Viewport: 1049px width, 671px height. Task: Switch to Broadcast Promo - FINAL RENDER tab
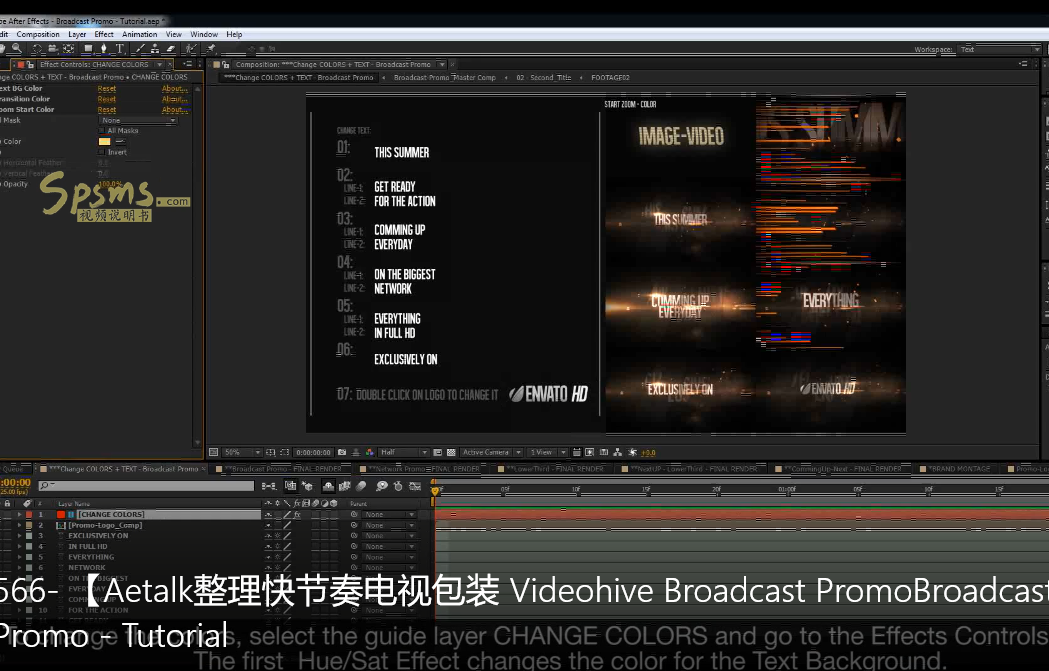[282, 469]
